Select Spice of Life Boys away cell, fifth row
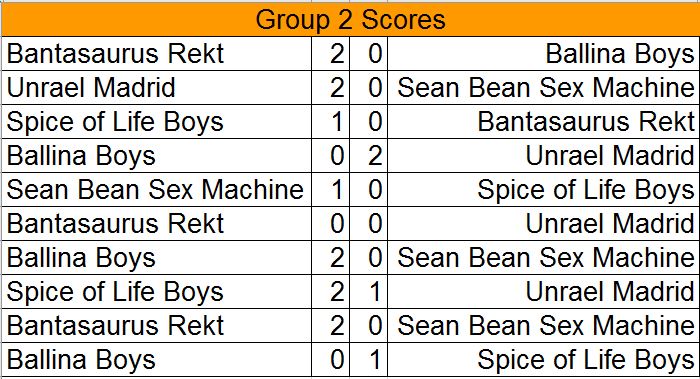This screenshot has height=379, width=700. [x=543, y=189]
